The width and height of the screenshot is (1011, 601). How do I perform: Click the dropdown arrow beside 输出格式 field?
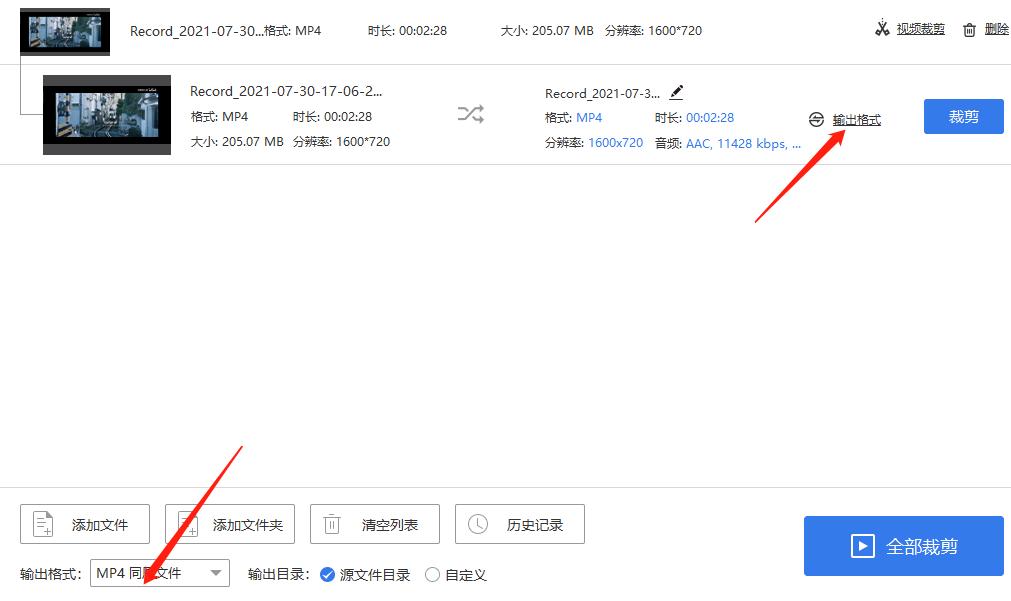214,574
